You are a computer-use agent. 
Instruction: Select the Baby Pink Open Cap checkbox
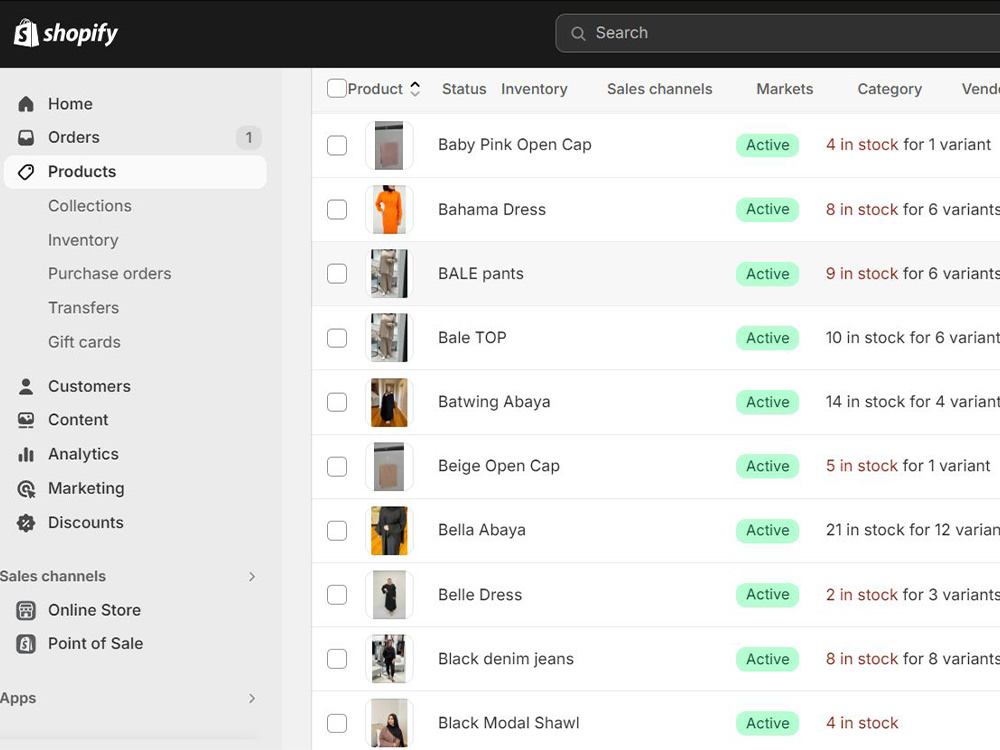coord(337,145)
